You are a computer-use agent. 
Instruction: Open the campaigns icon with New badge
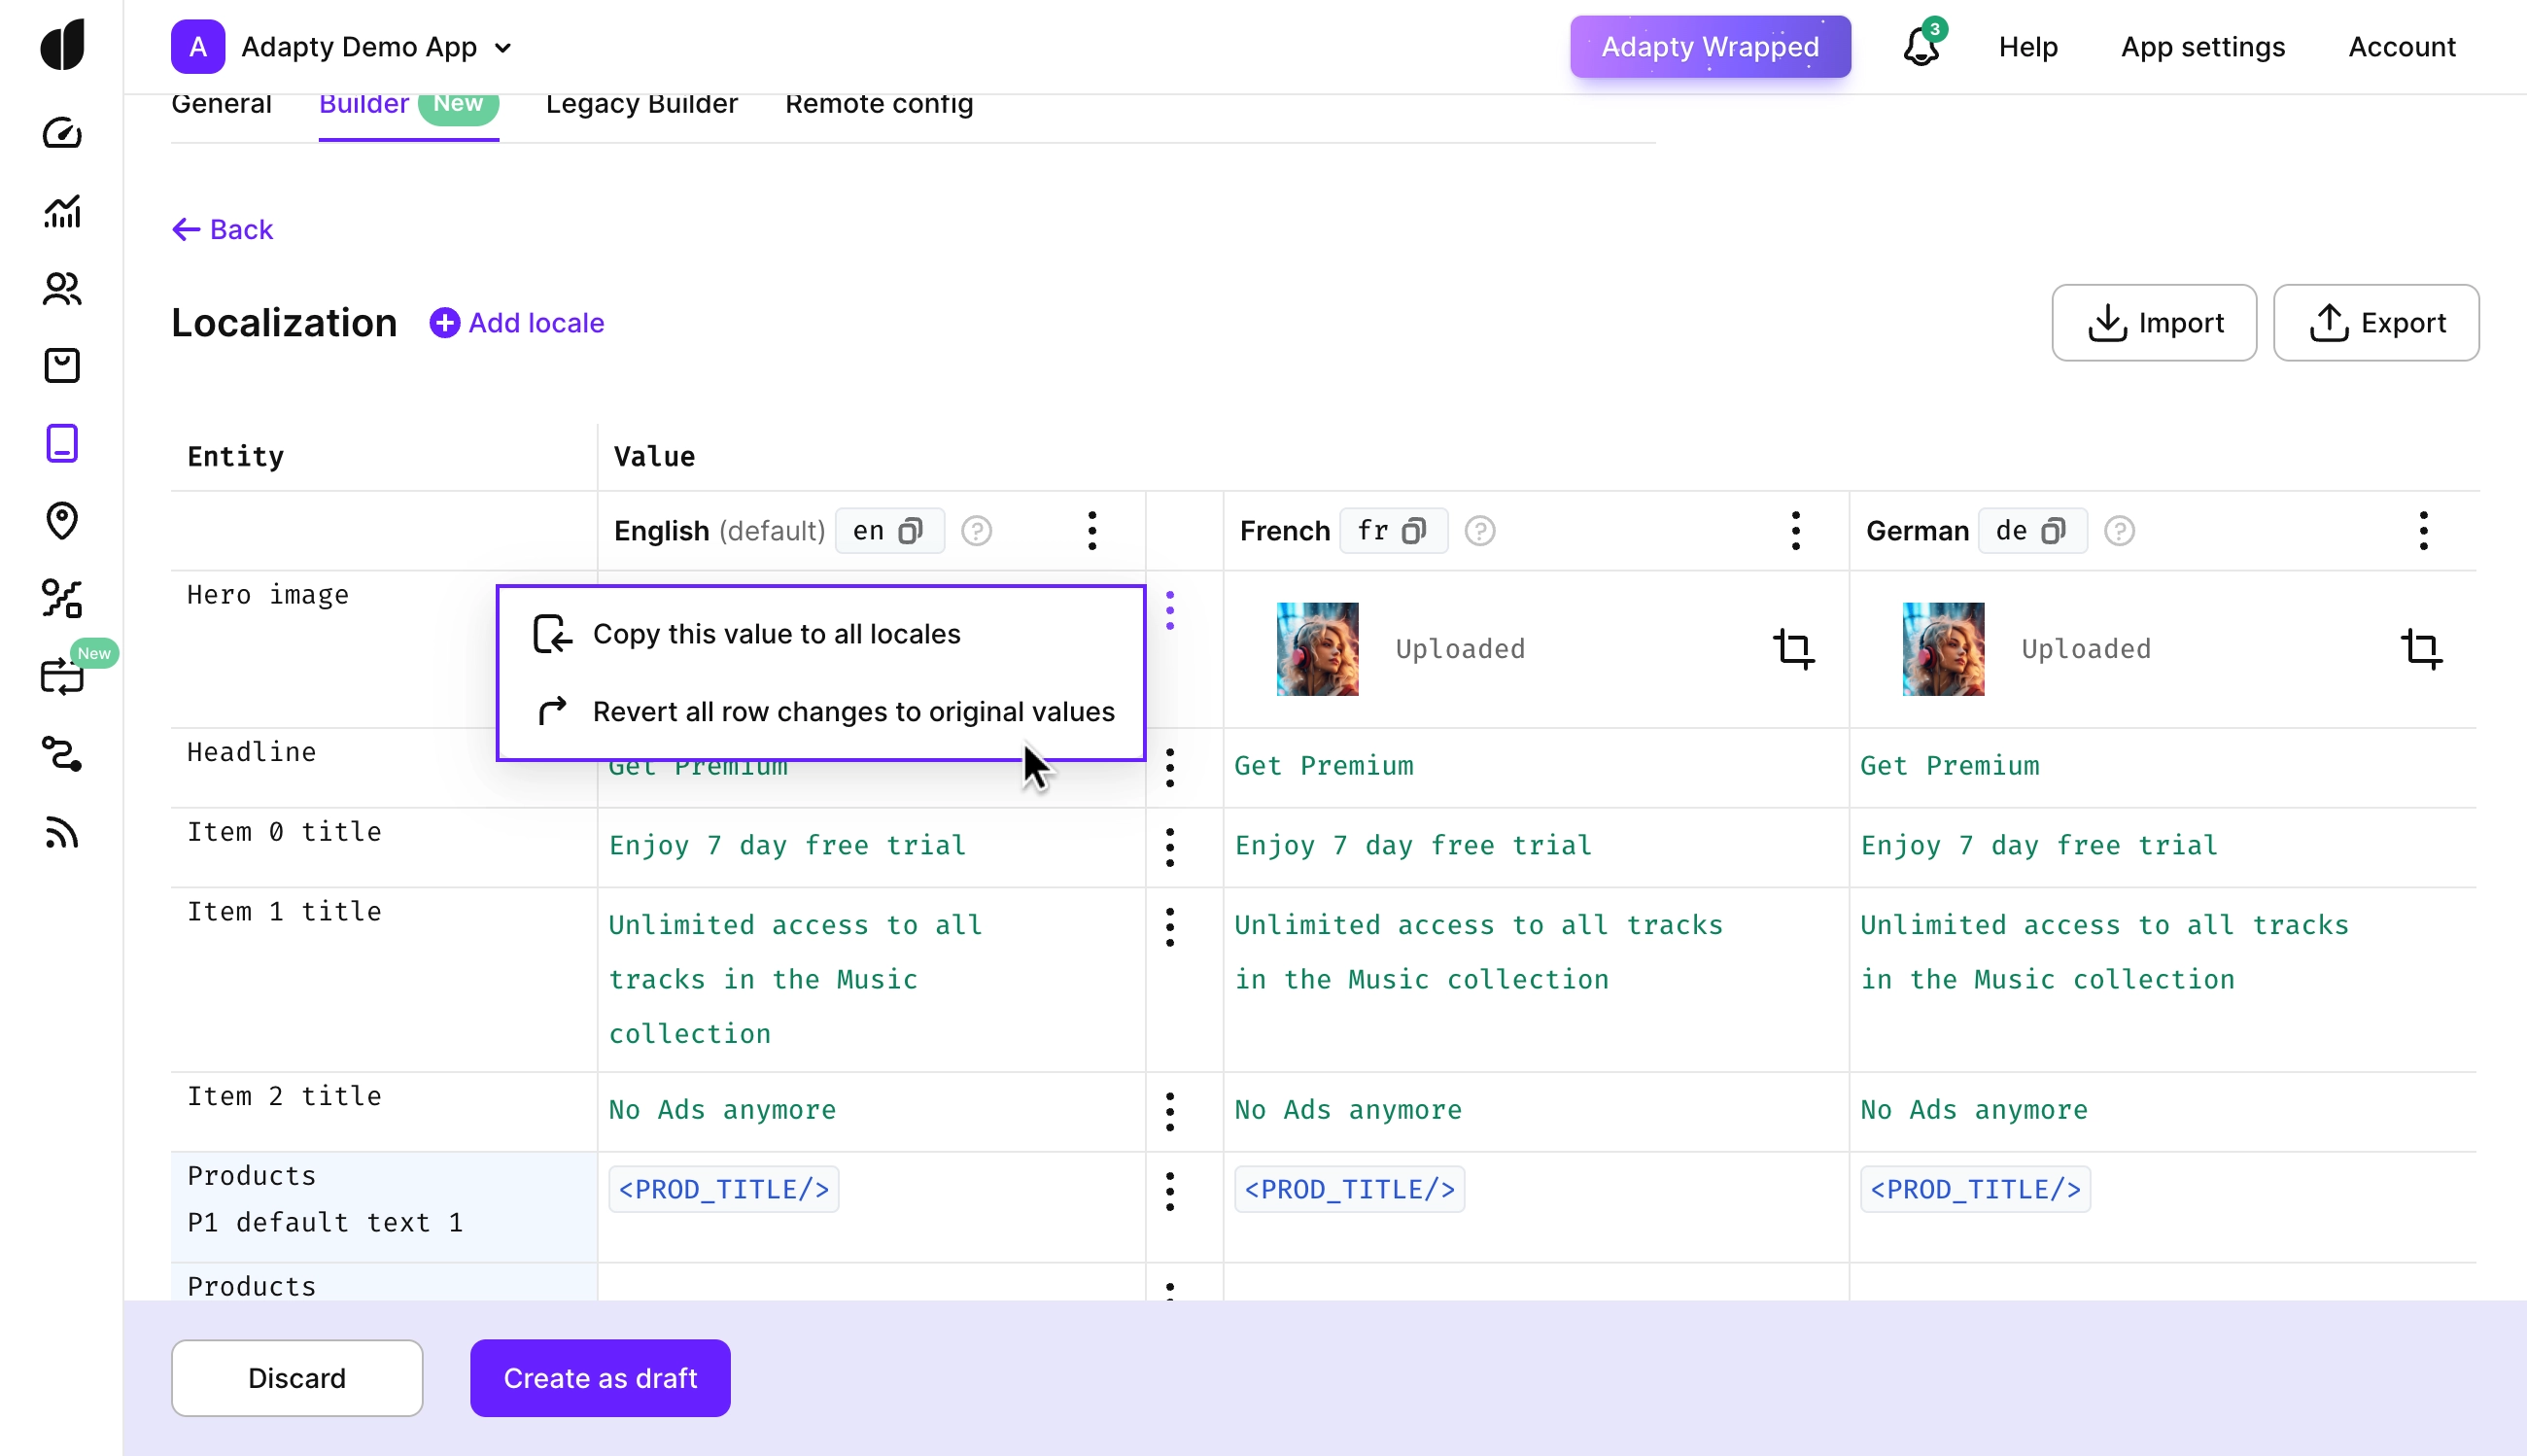(62, 676)
